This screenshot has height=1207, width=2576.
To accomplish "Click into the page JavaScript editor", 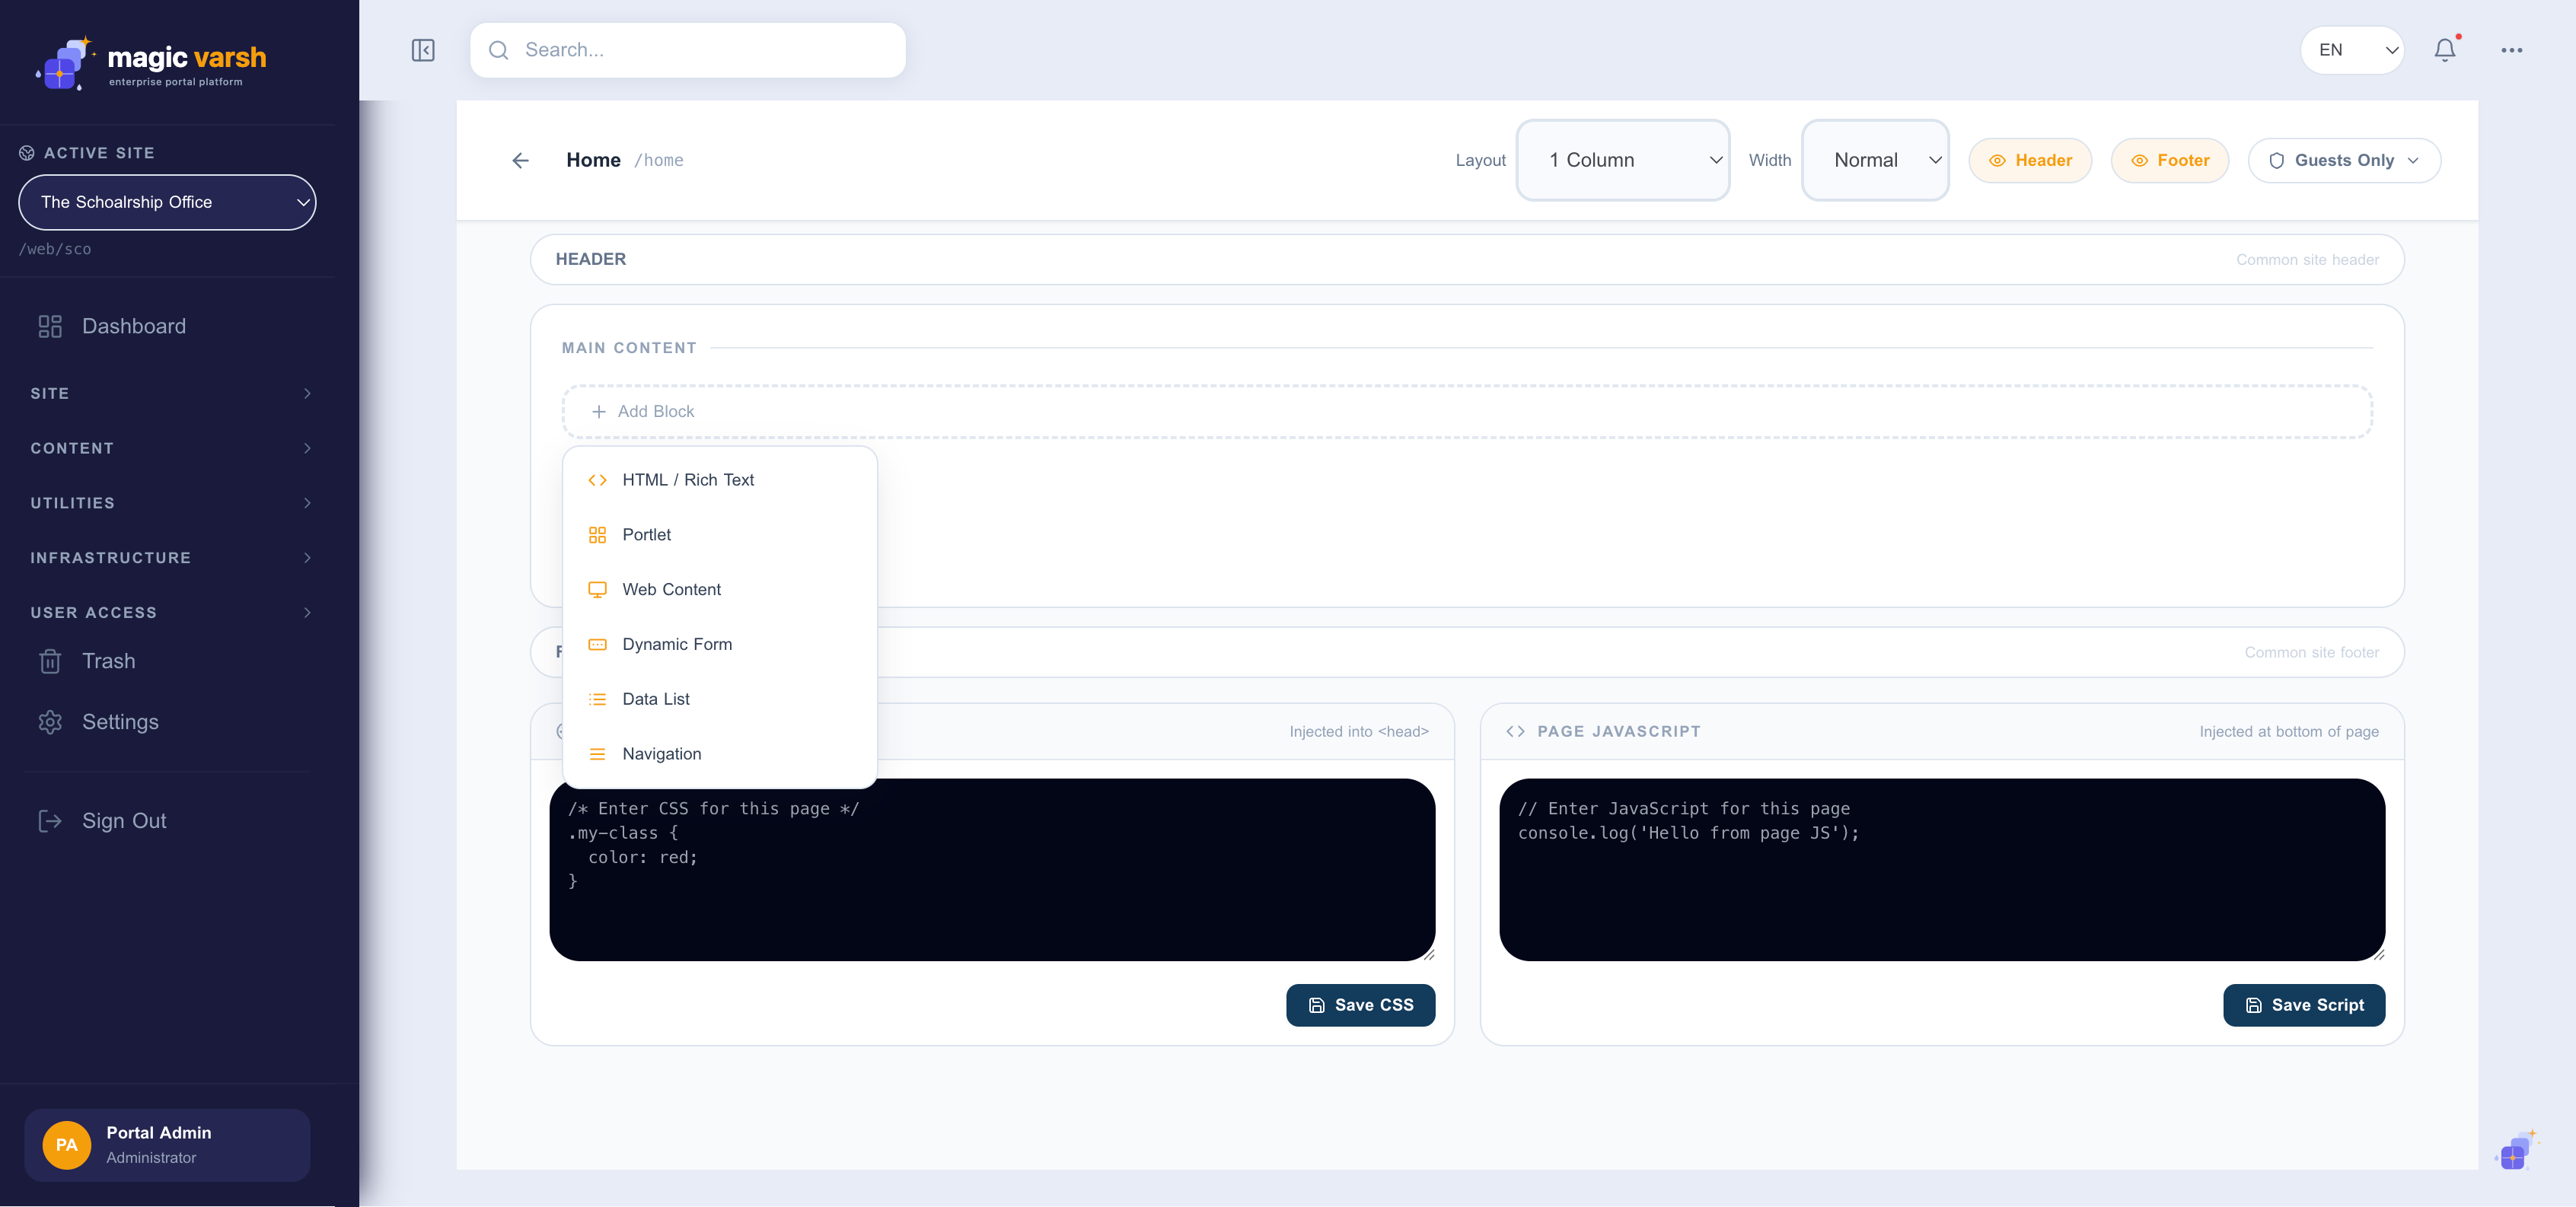I will pyautogui.click(x=1942, y=870).
